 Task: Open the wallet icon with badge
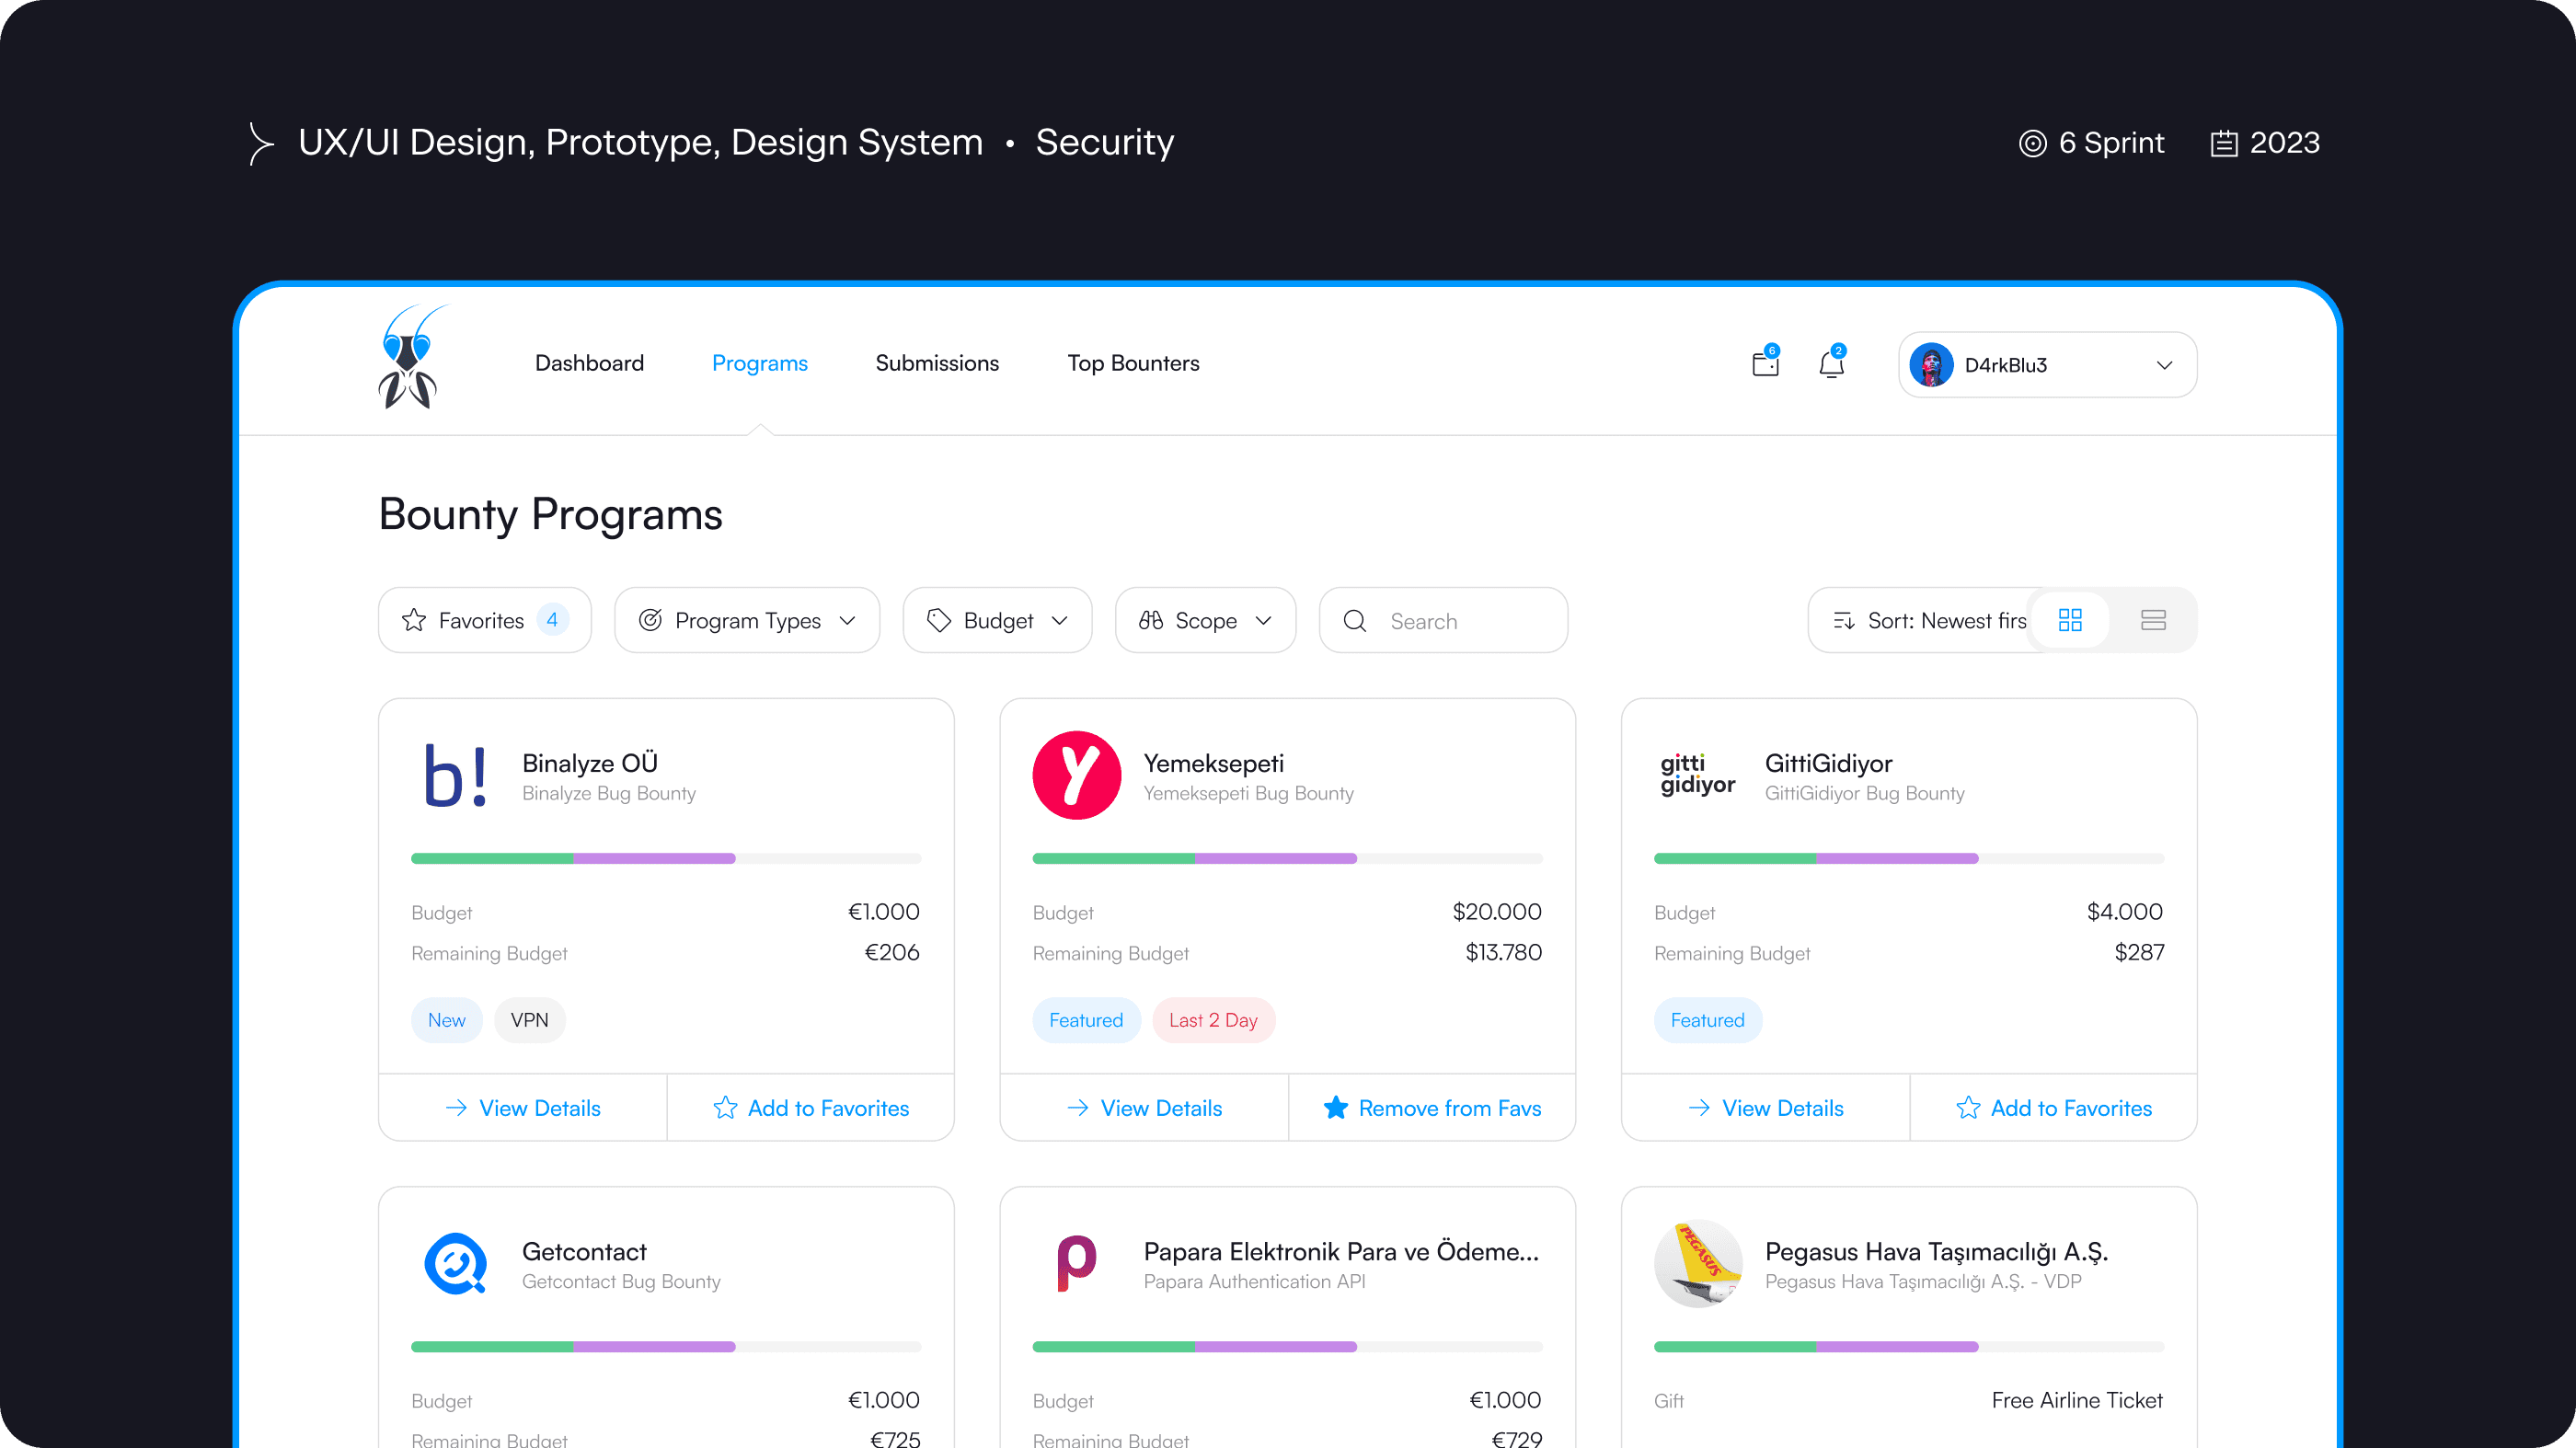1765,364
